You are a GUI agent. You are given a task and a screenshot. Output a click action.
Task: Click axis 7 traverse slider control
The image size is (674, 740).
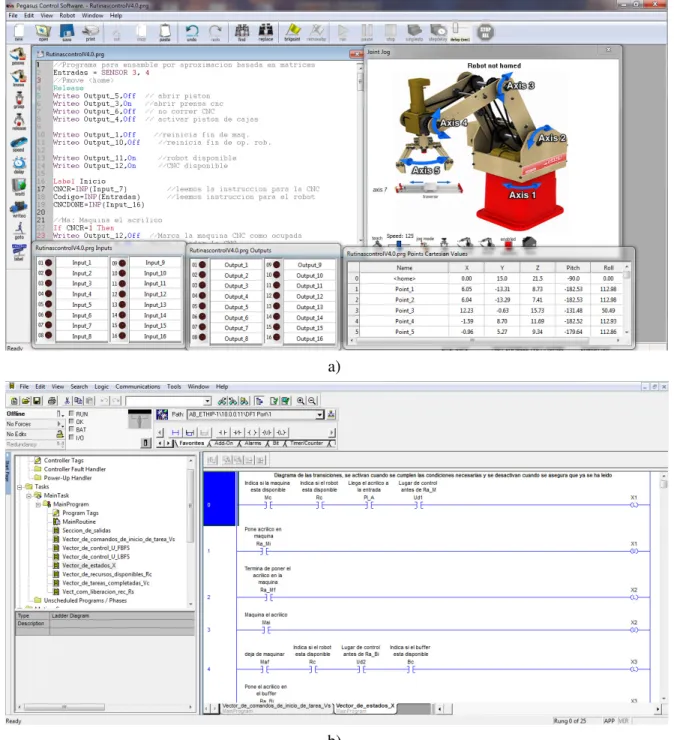pos(430,189)
